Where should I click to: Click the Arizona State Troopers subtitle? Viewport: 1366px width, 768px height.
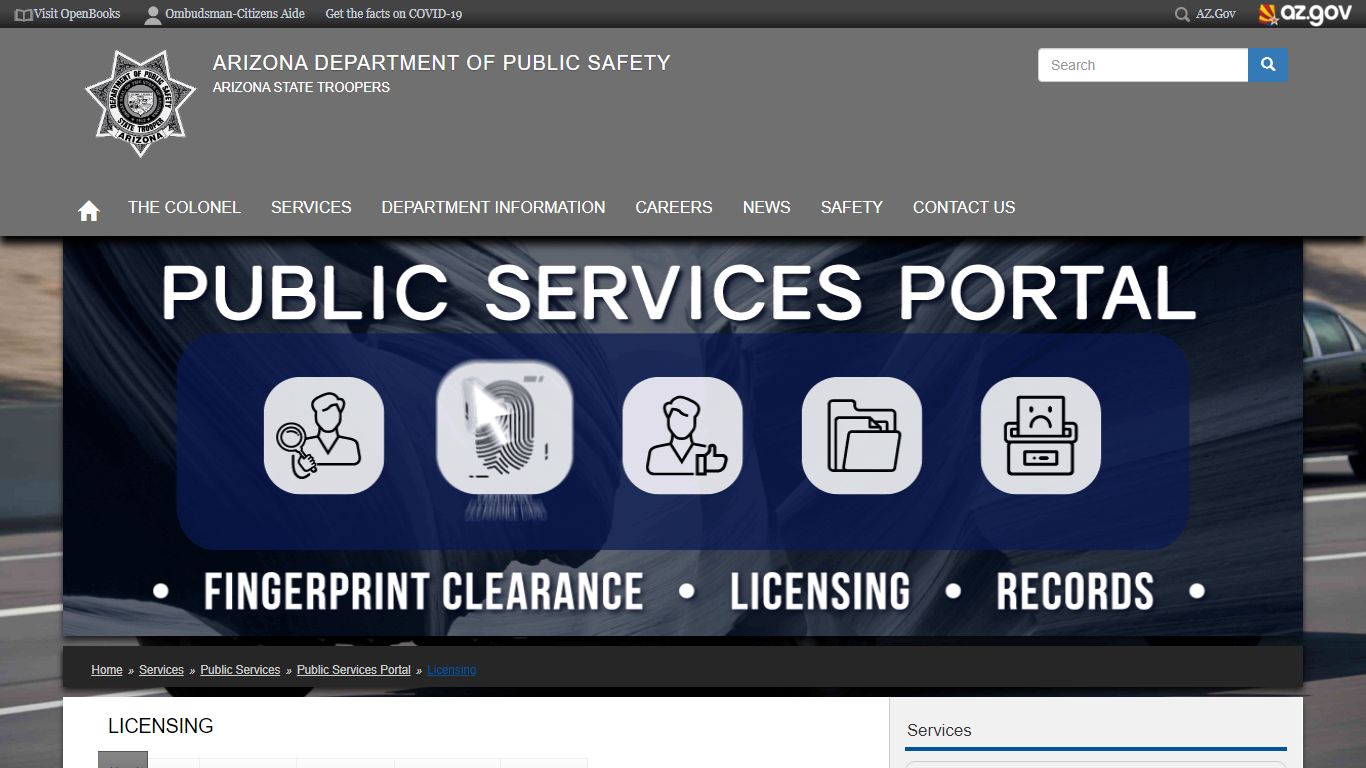tap(301, 88)
